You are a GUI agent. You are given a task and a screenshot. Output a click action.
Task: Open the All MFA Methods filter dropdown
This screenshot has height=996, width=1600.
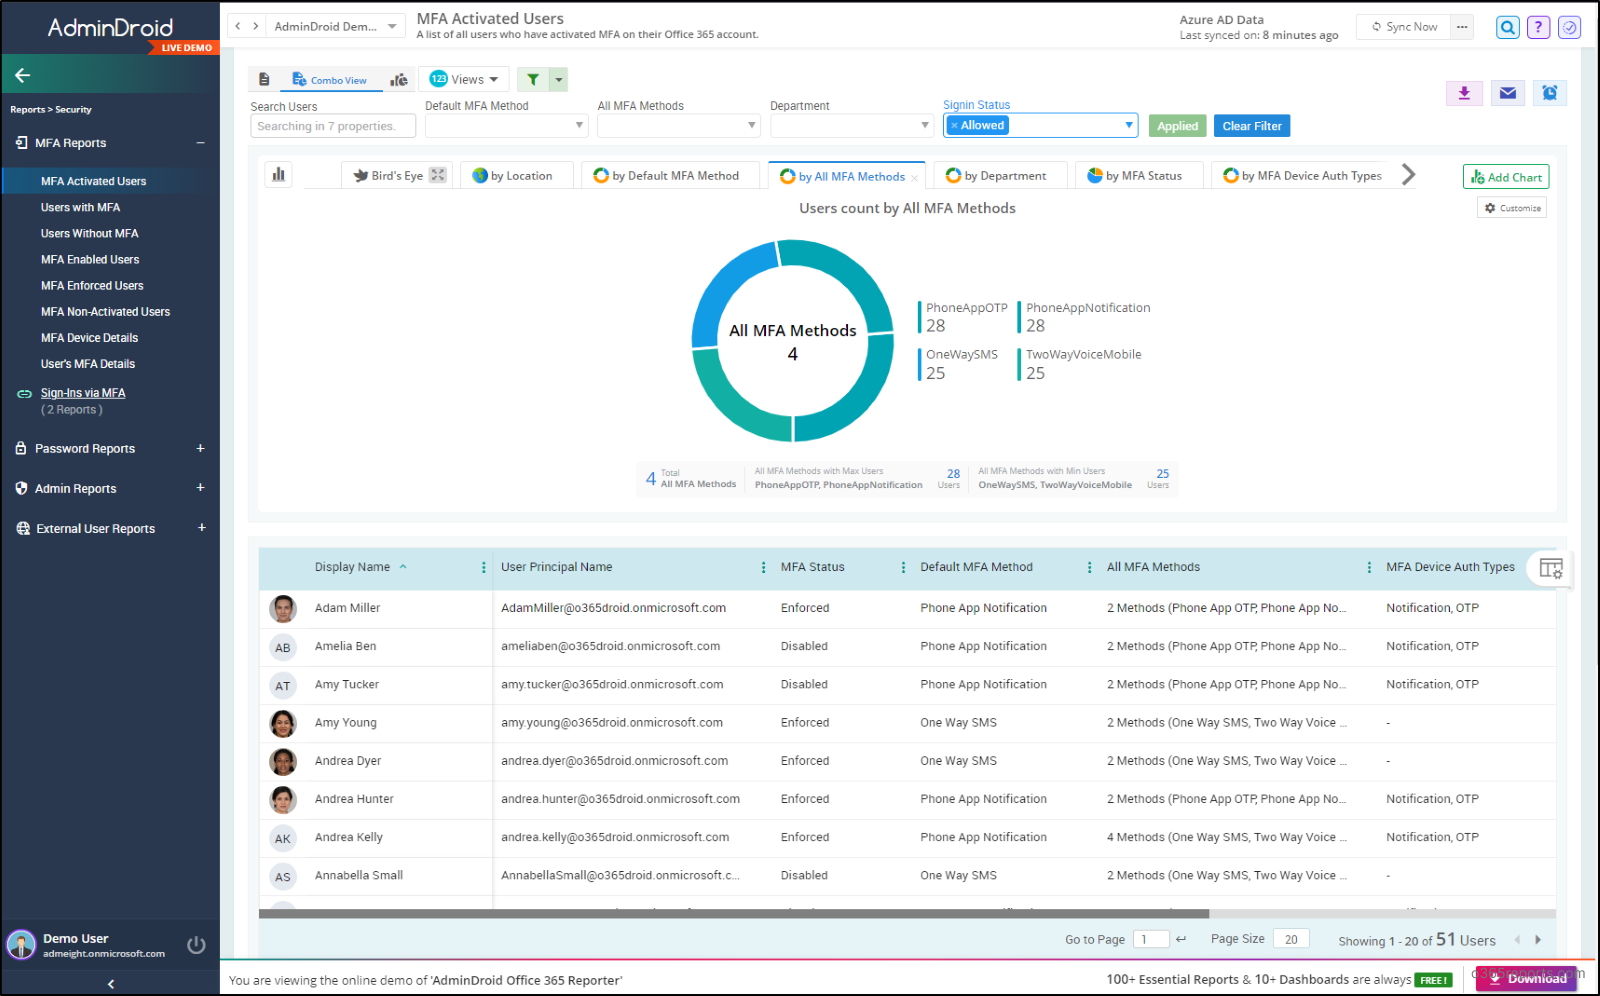pyautogui.click(x=752, y=125)
